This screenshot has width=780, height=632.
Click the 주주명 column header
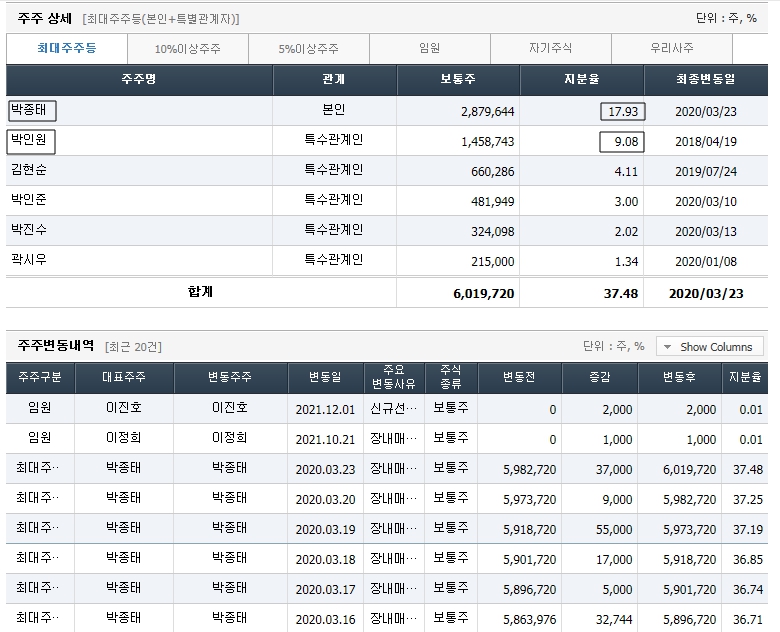[x=139, y=80]
